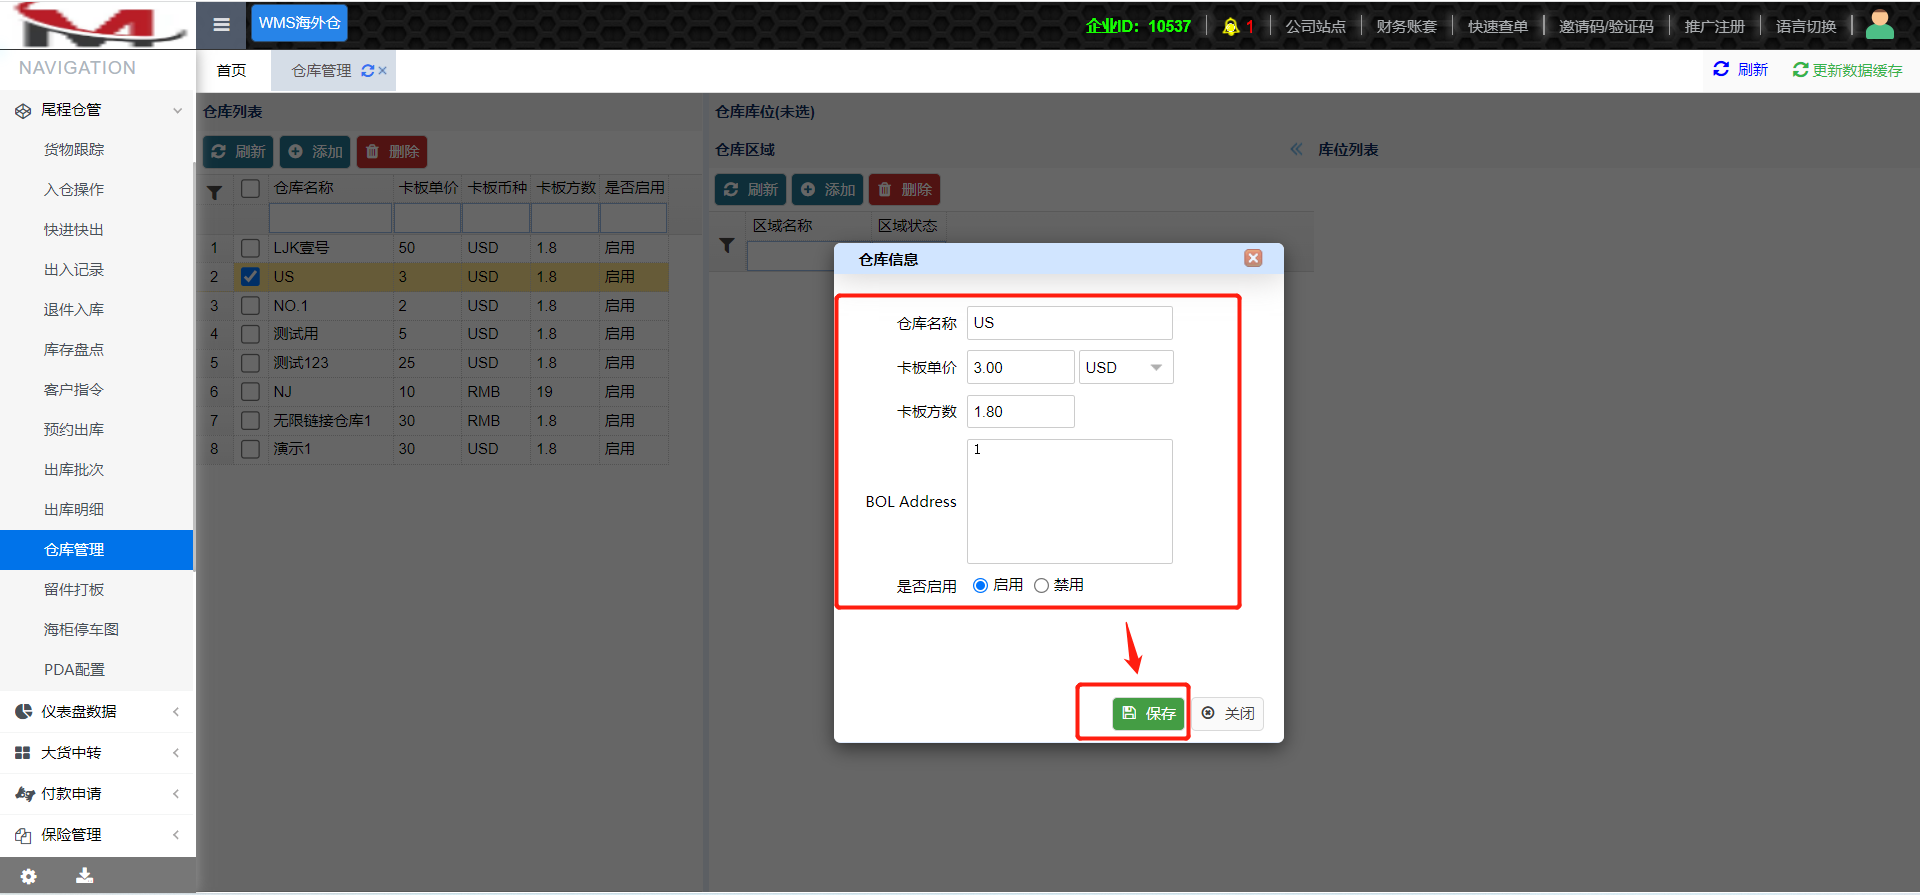Open 入仓操作 in the sidebar
1920x895 pixels.
pyautogui.click(x=74, y=190)
